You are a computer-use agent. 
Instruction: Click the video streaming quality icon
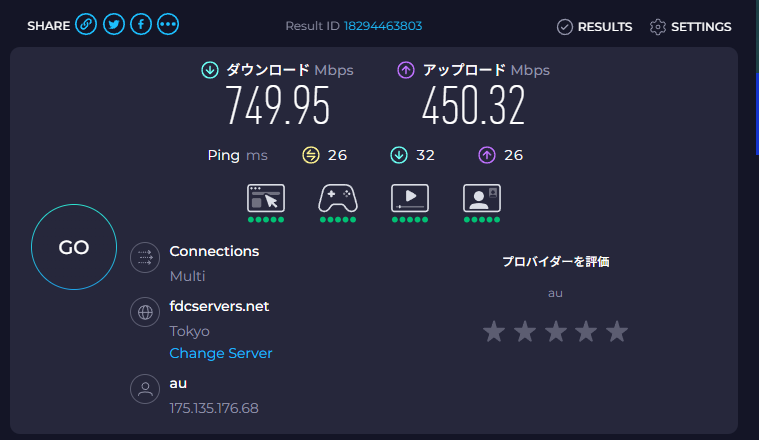(410, 198)
